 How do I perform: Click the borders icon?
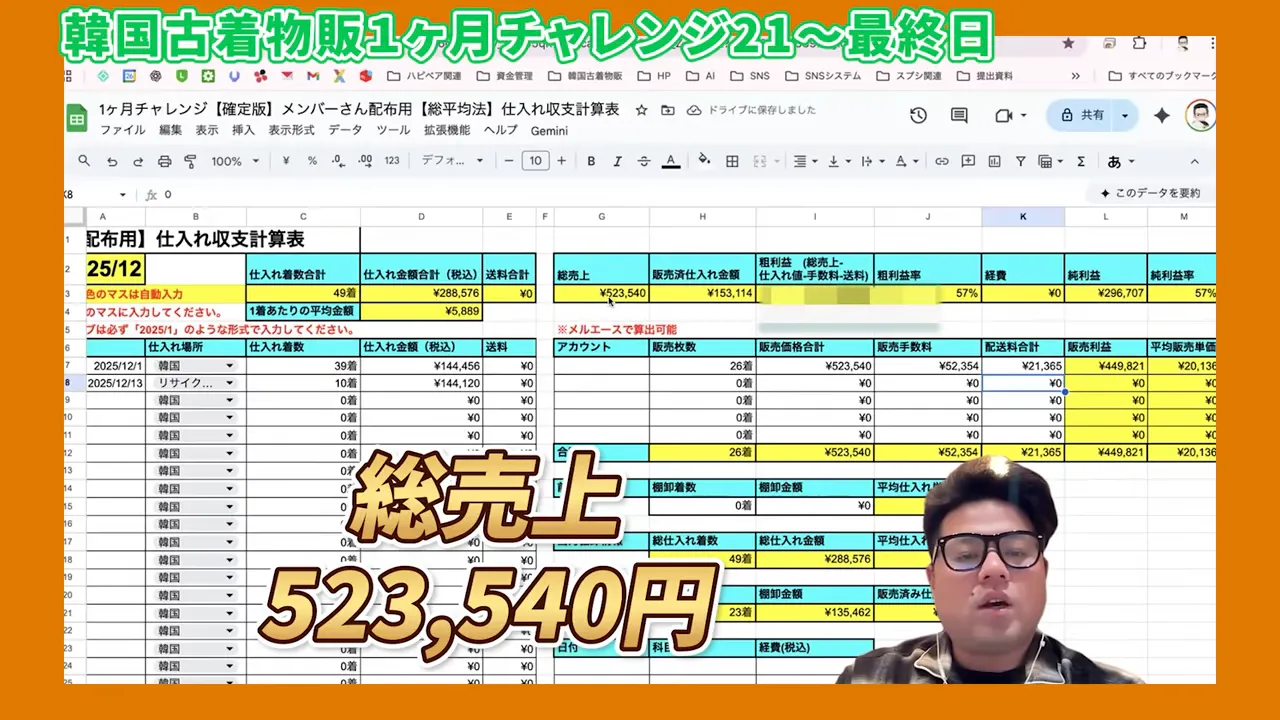(731, 161)
